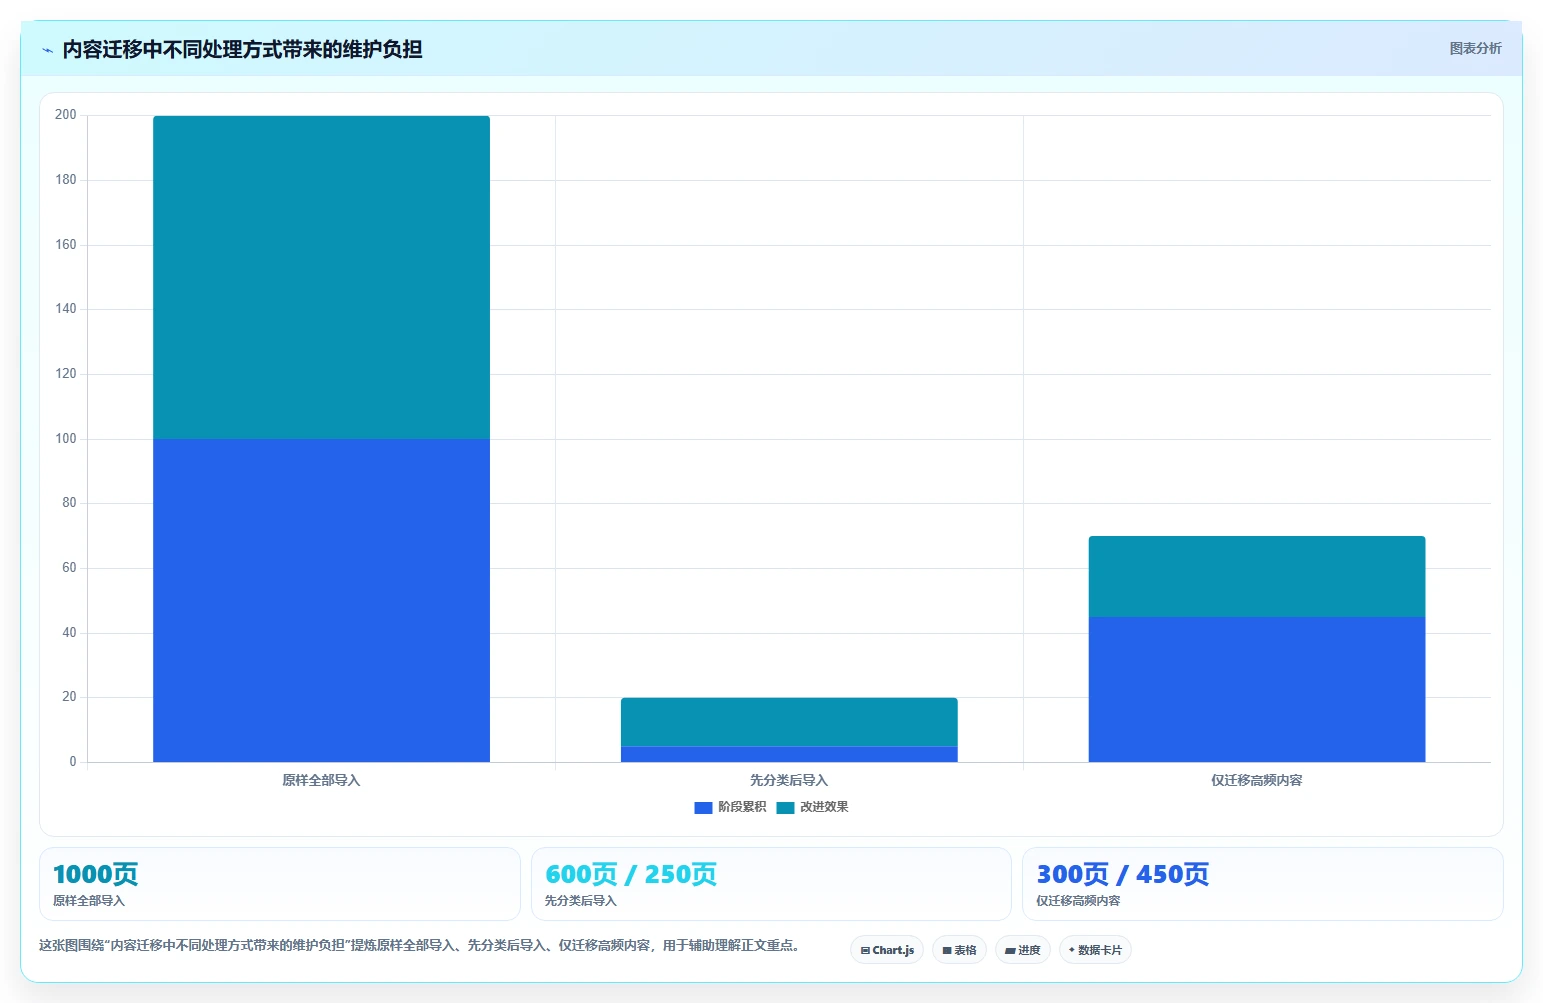This screenshot has height=1003, width=1543.
Task: Click the 20 y-axis tick label
Action: pyautogui.click(x=69, y=697)
